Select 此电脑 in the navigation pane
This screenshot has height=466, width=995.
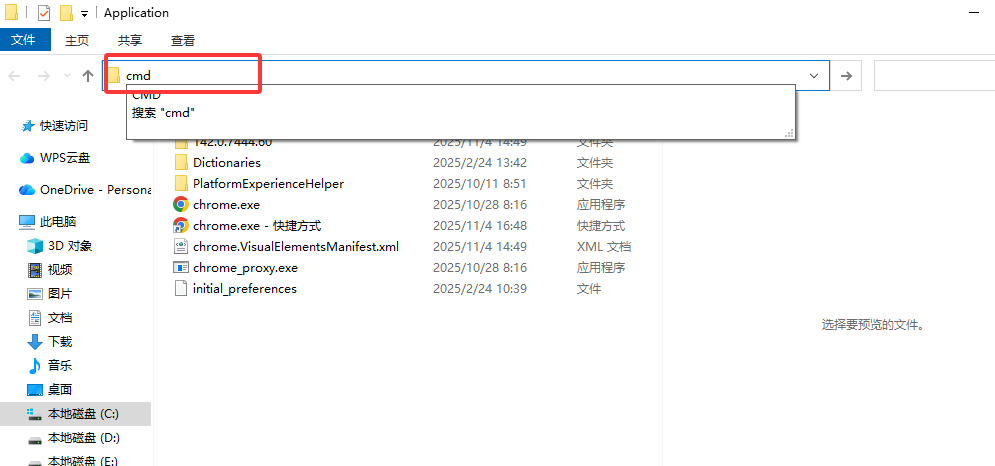(x=58, y=222)
